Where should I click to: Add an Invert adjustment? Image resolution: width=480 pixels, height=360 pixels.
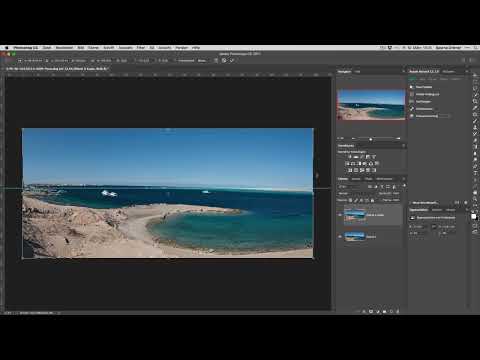(350, 170)
